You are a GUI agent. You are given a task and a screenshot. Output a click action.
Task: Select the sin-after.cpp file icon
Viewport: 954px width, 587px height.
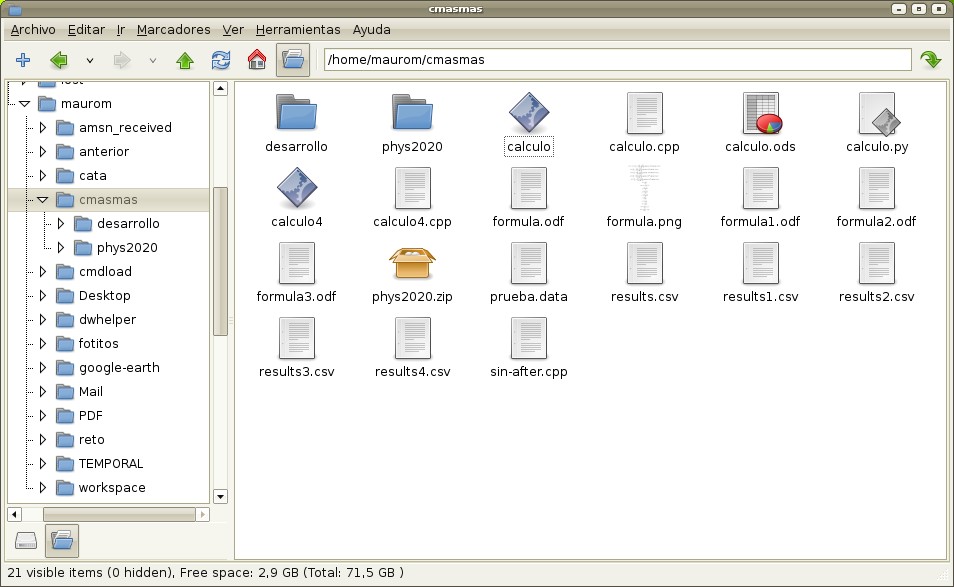(529, 338)
